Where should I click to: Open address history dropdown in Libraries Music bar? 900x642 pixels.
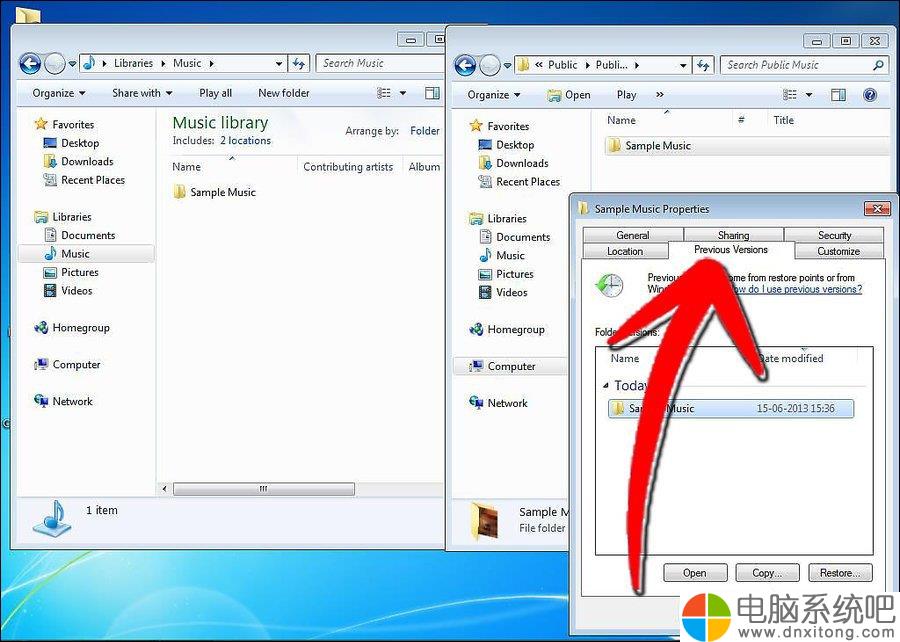coord(278,64)
